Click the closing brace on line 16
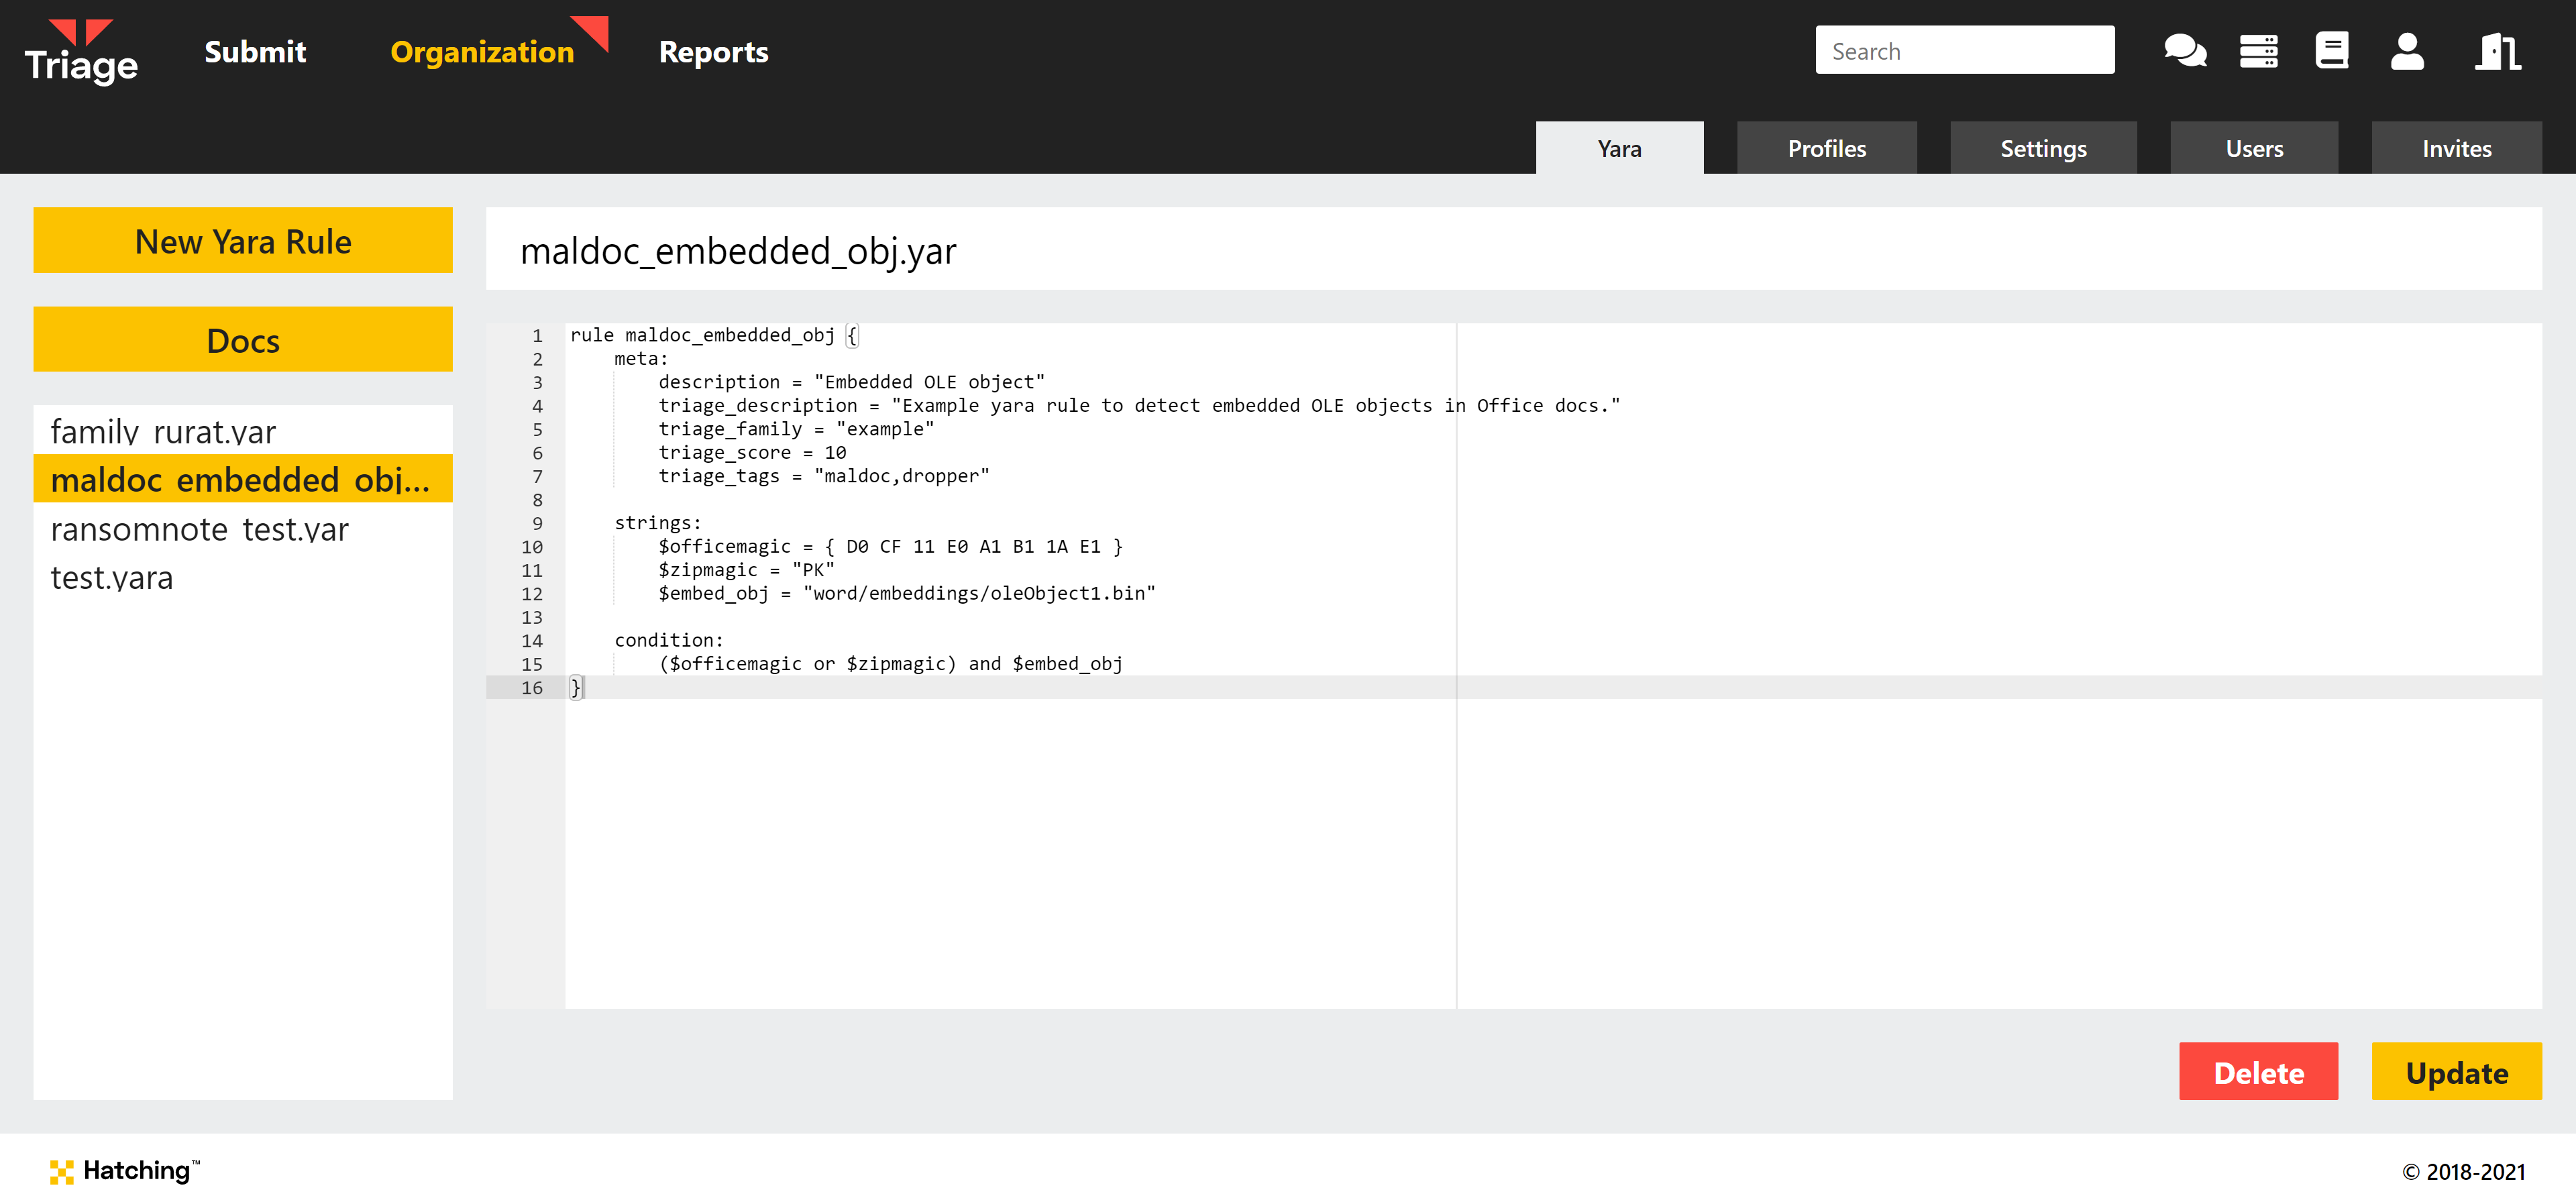The image size is (2576, 1202). (x=576, y=688)
